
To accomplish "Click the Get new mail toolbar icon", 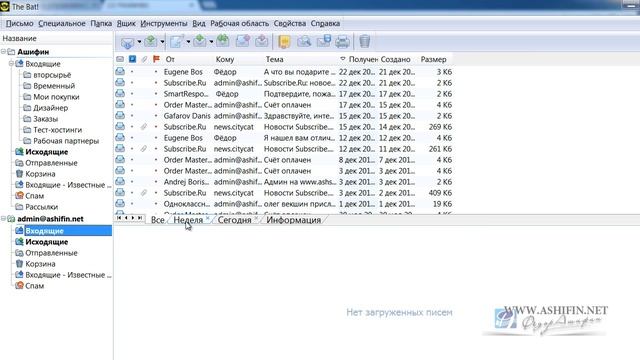I will (127, 42).
